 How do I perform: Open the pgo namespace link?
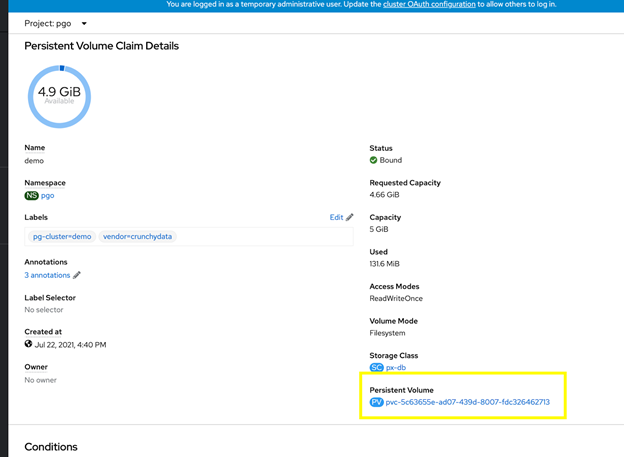point(48,196)
